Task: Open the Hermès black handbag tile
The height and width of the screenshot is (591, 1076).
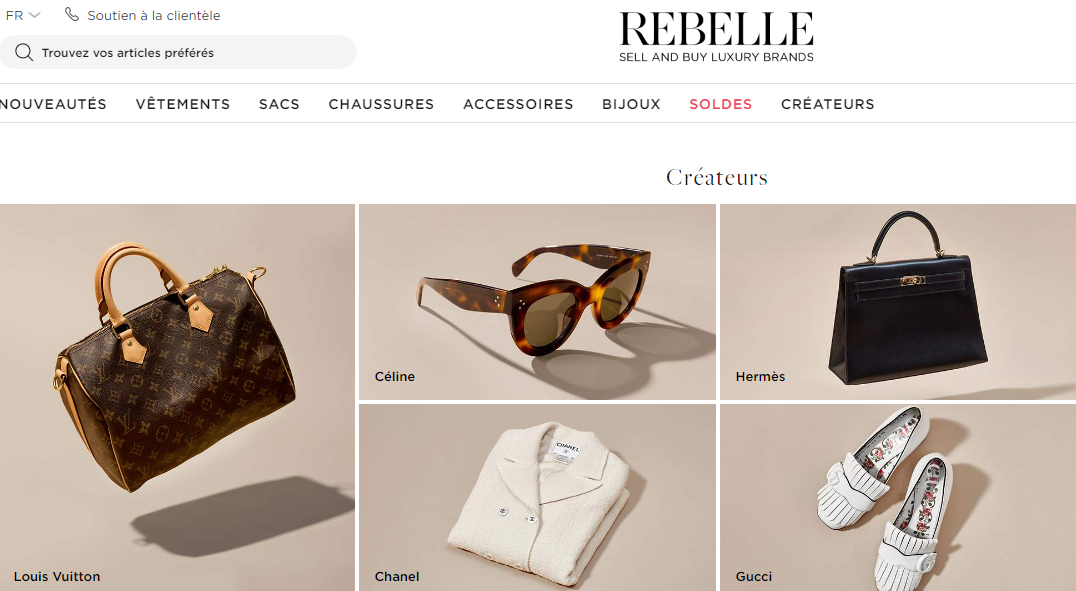Action: pos(898,301)
